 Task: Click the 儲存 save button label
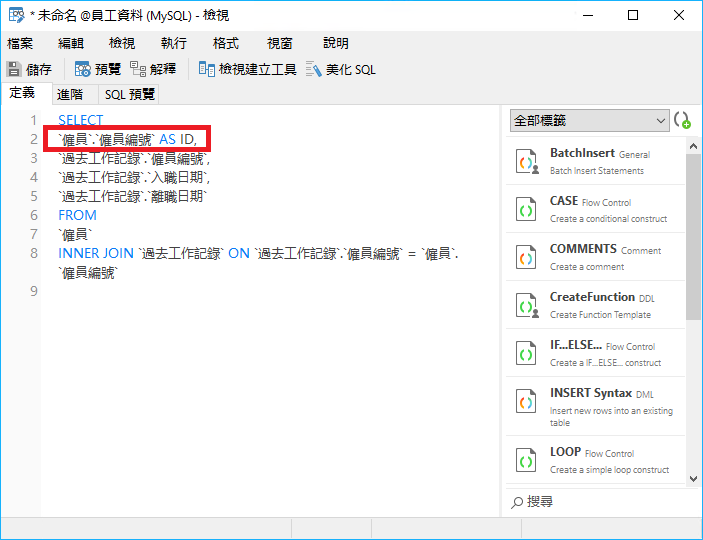click(x=39, y=70)
